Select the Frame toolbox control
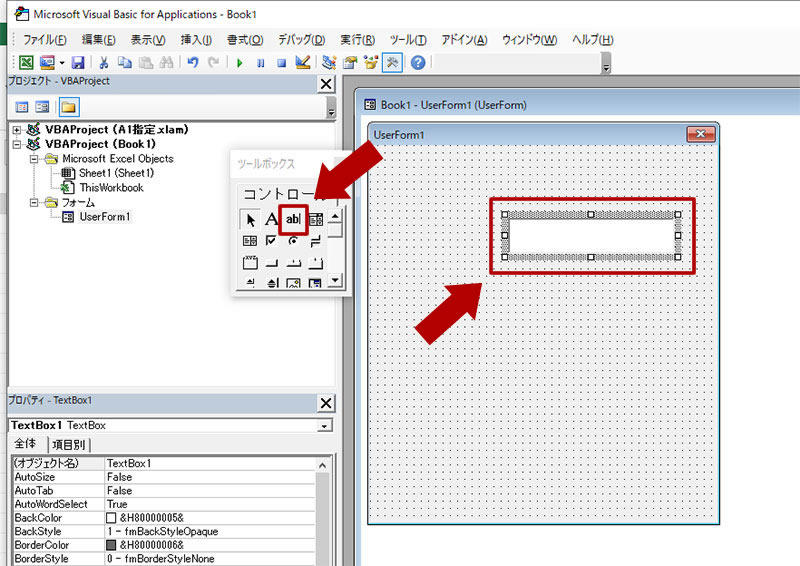 click(250, 263)
